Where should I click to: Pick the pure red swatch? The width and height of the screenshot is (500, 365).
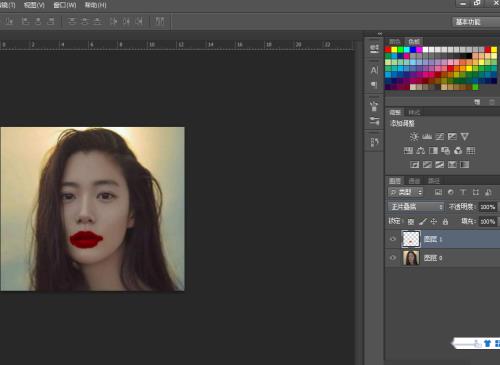[388, 50]
